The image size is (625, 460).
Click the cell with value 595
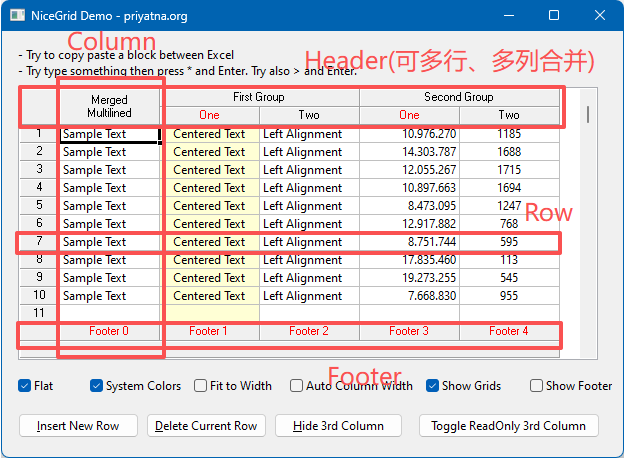(x=509, y=242)
